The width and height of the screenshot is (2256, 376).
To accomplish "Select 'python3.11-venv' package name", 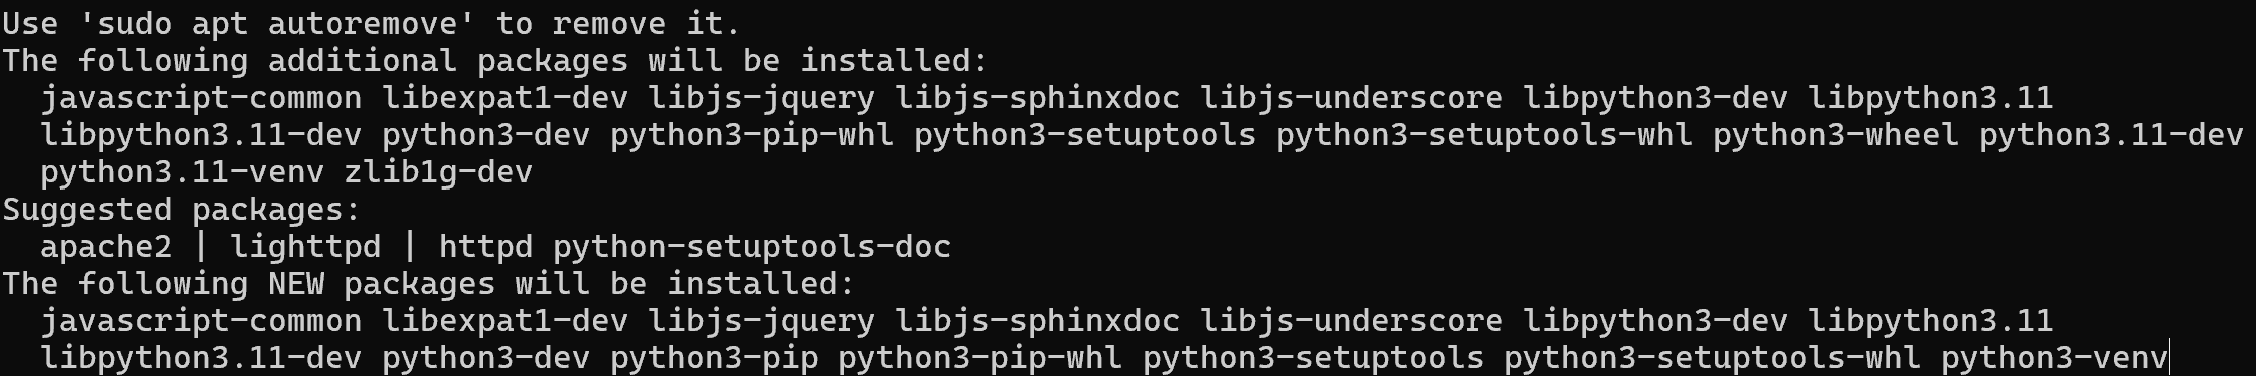I will [x=182, y=172].
